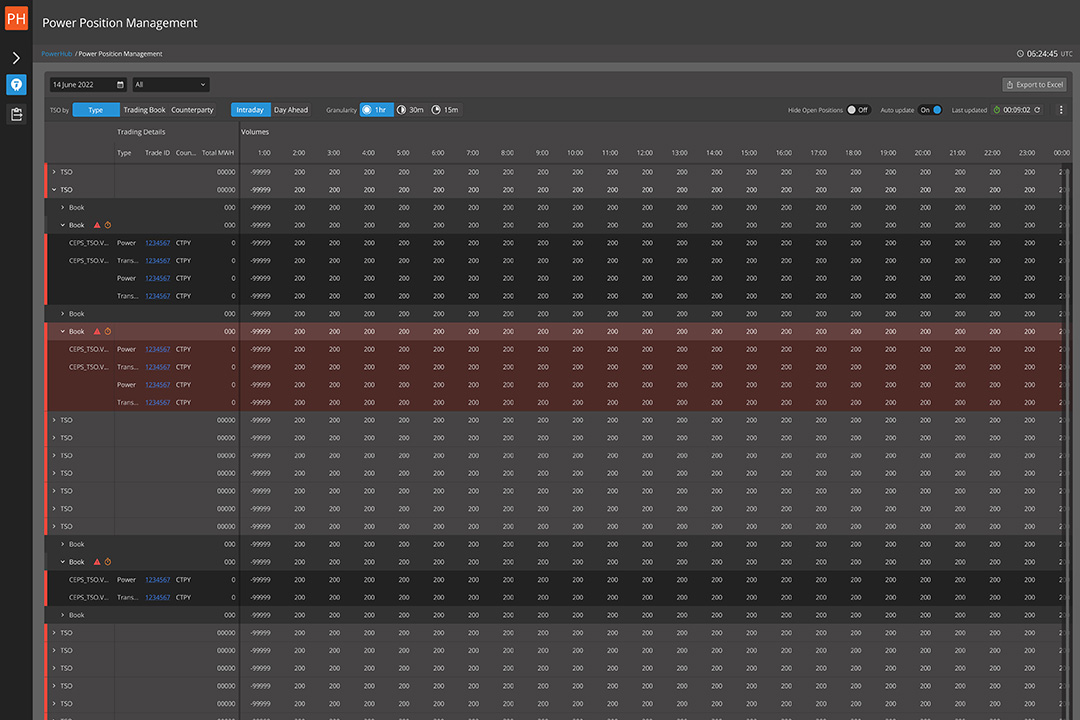Expand the left sidebar with the arrow
Image resolution: width=1080 pixels, height=720 pixels.
[x=16, y=58]
